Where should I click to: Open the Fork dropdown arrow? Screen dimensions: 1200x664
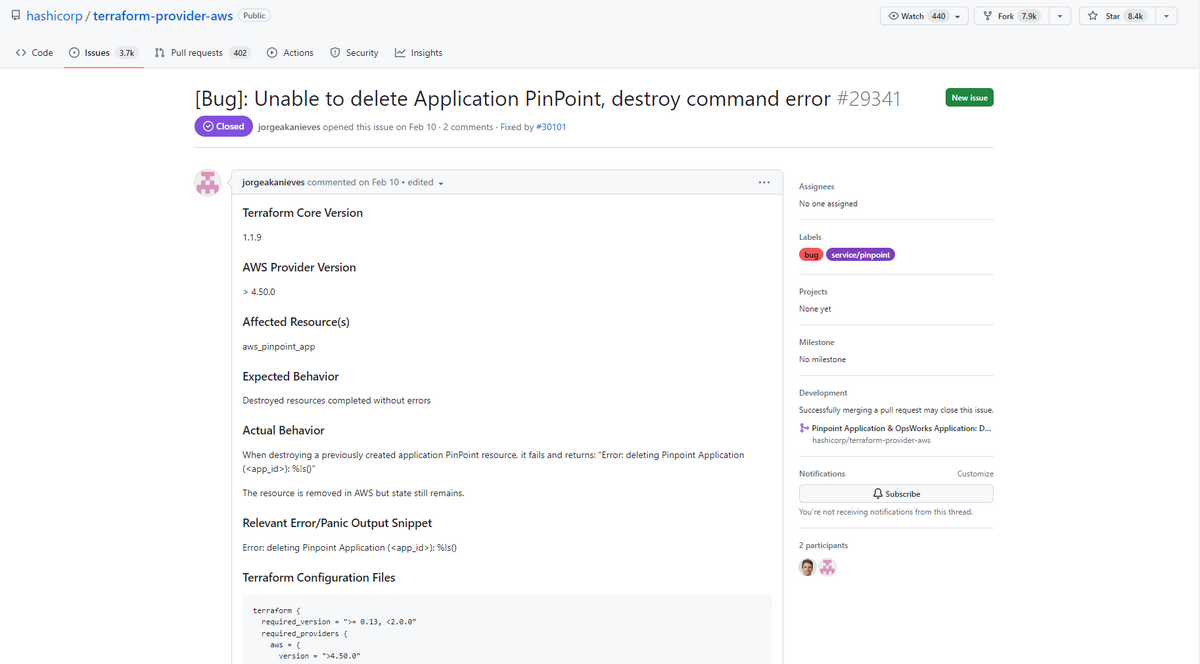click(x=1060, y=16)
